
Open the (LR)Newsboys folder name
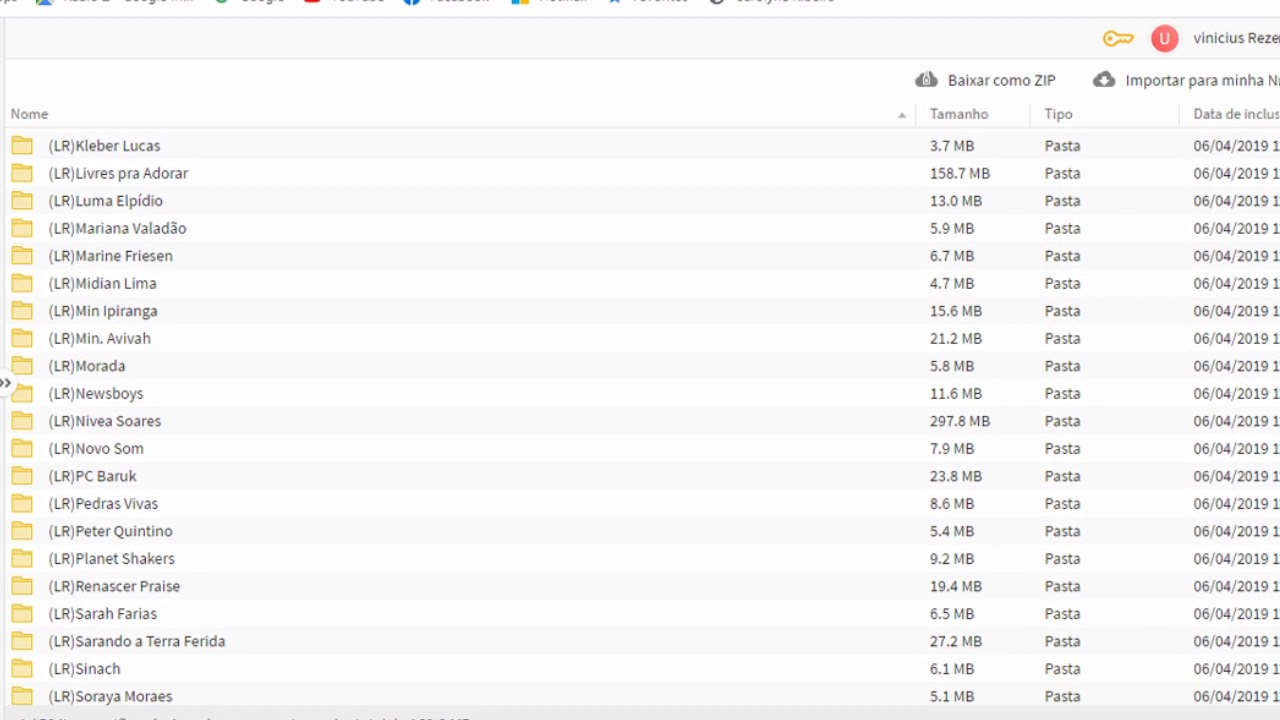[x=96, y=393]
